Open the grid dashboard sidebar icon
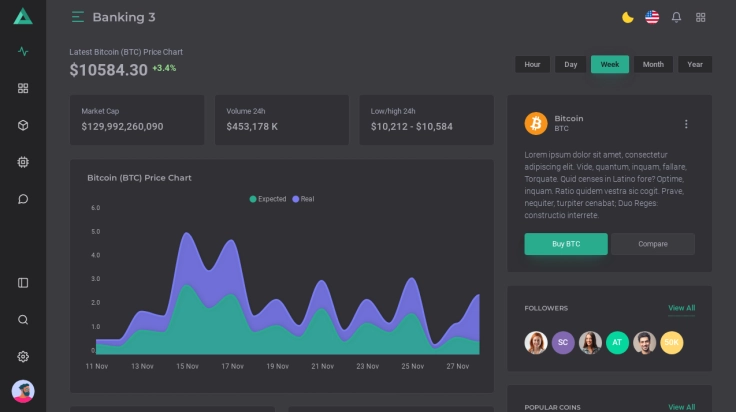736x412 pixels. (23, 88)
